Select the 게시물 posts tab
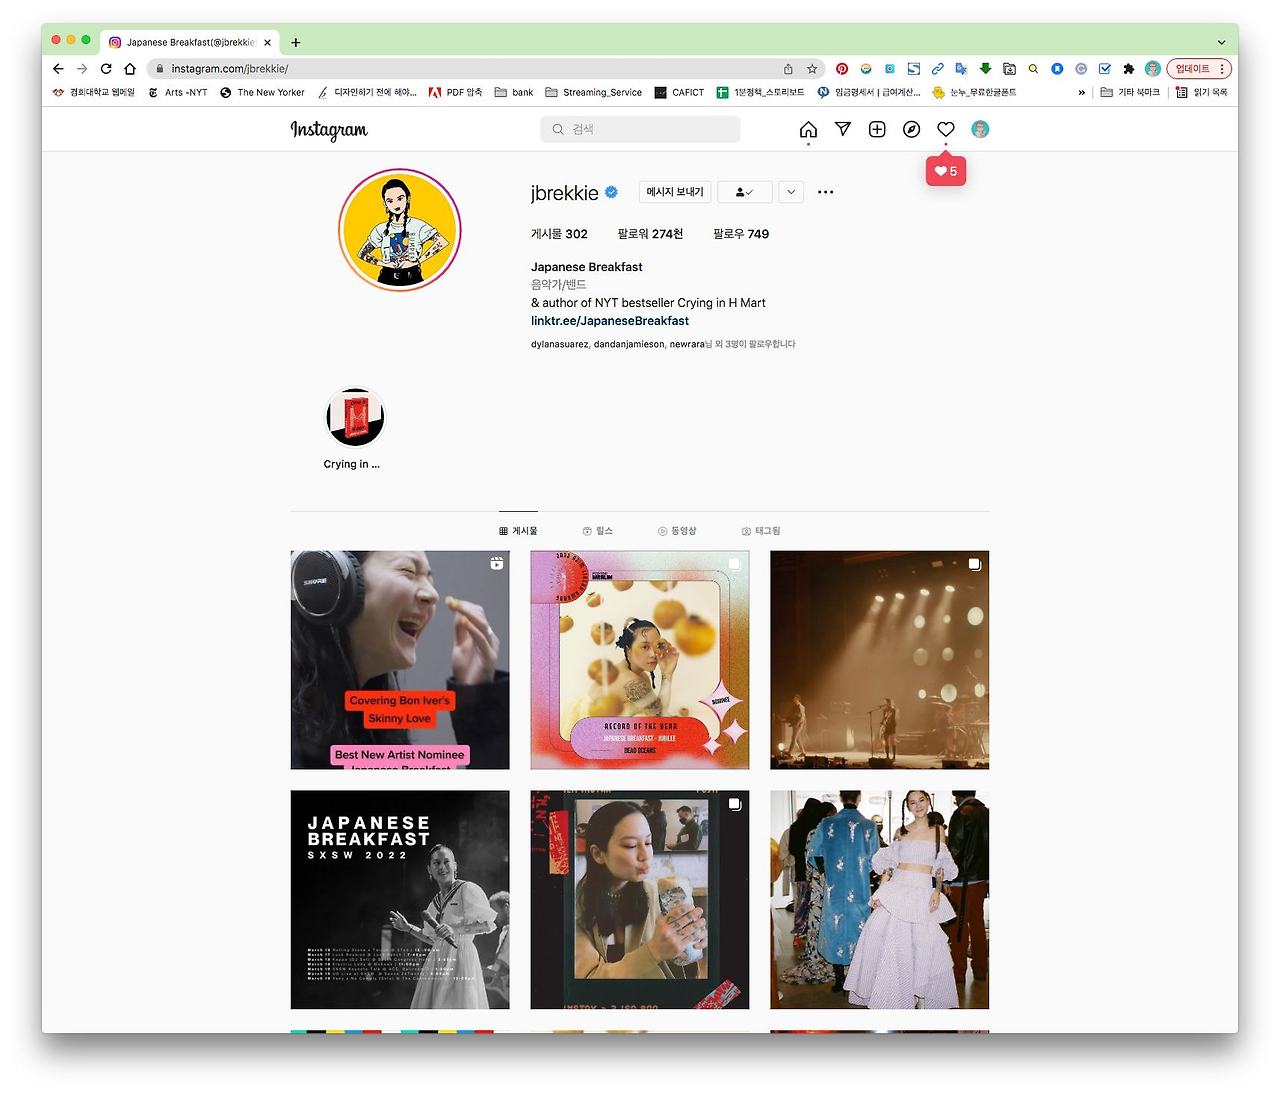Viewport: 1280px width, 1093px height. [518, 531]
